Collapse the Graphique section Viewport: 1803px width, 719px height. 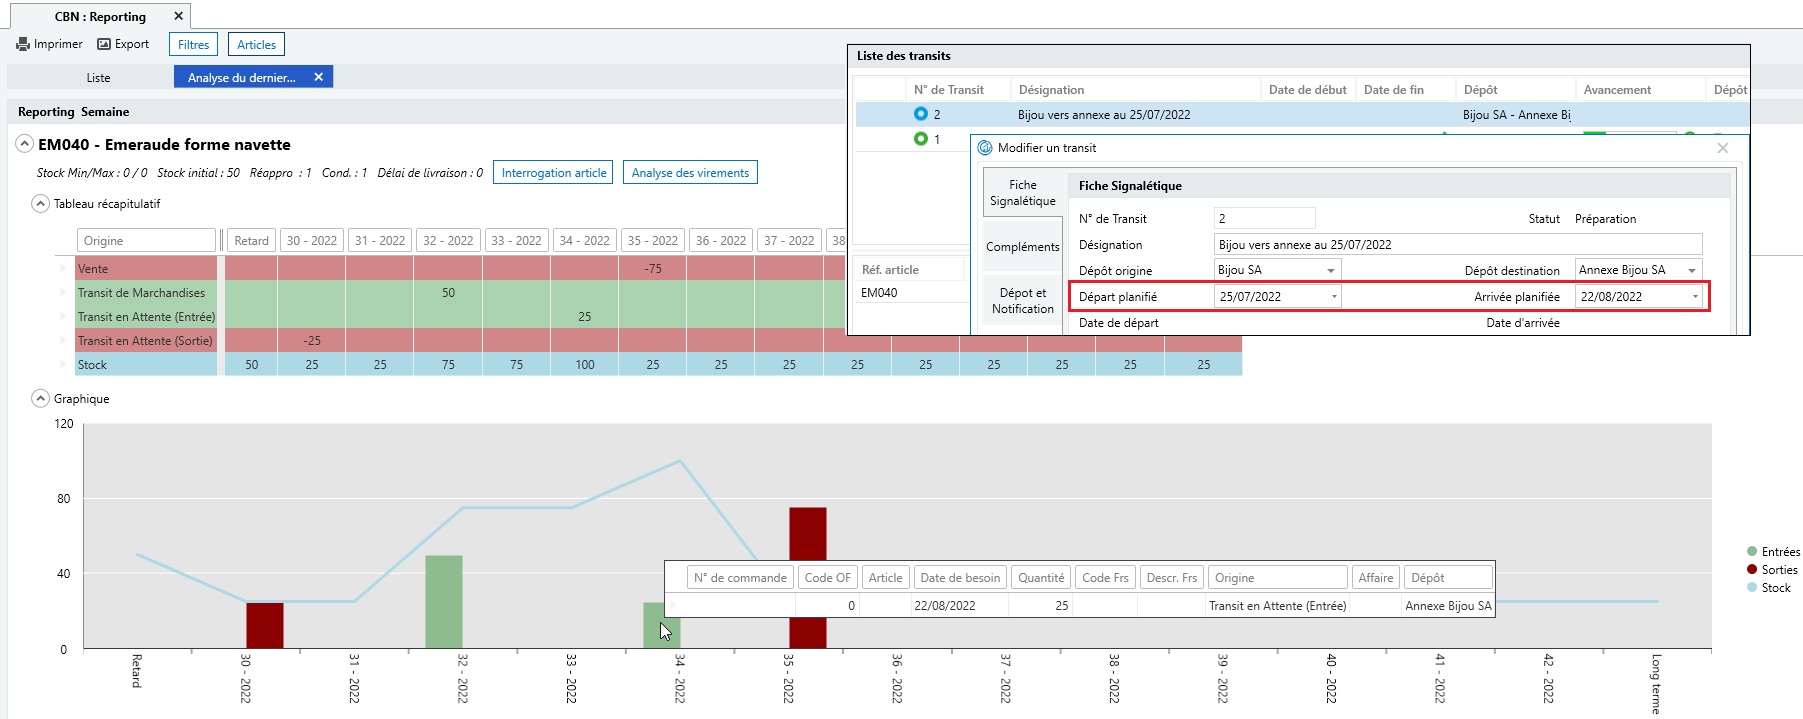coord(40,399)
